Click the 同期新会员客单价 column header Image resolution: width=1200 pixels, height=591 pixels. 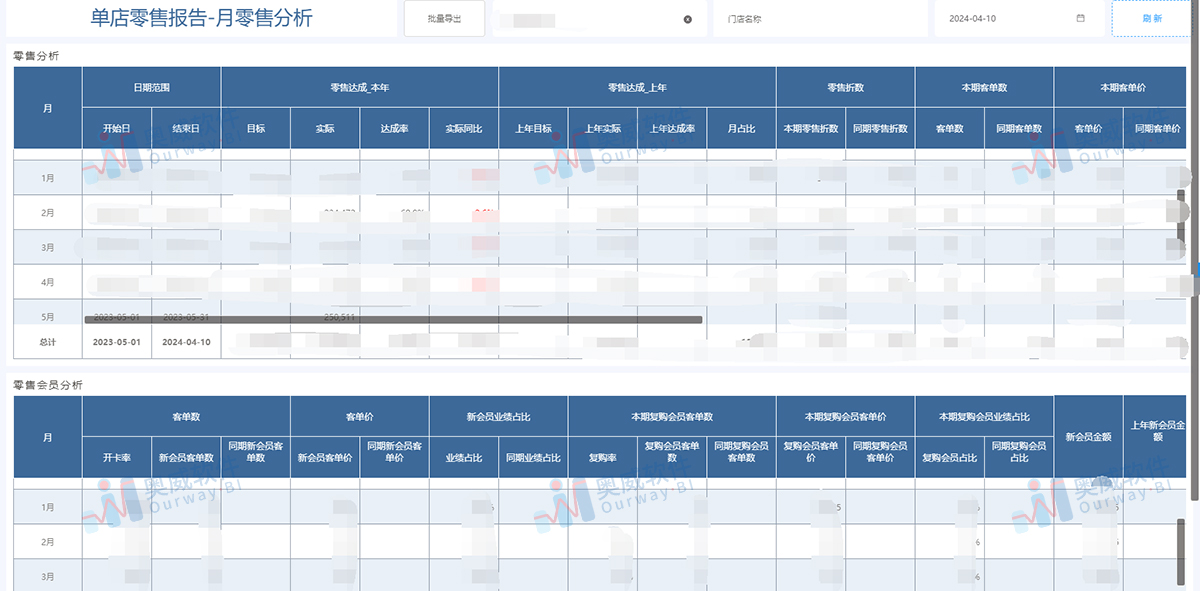pyautogui.click(x=394, y=458)
